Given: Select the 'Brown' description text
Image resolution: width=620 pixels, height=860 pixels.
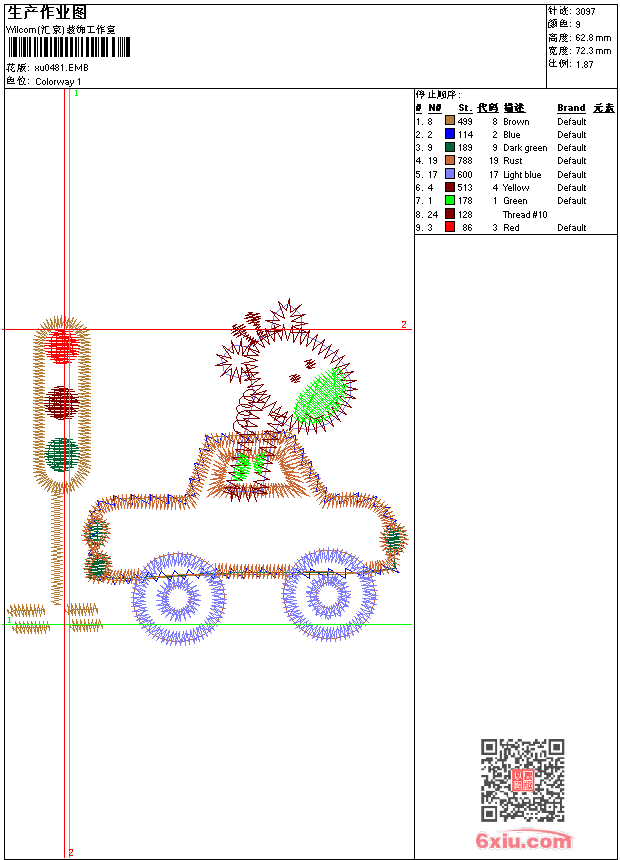Looking at the screenshot, I should 516,122.
